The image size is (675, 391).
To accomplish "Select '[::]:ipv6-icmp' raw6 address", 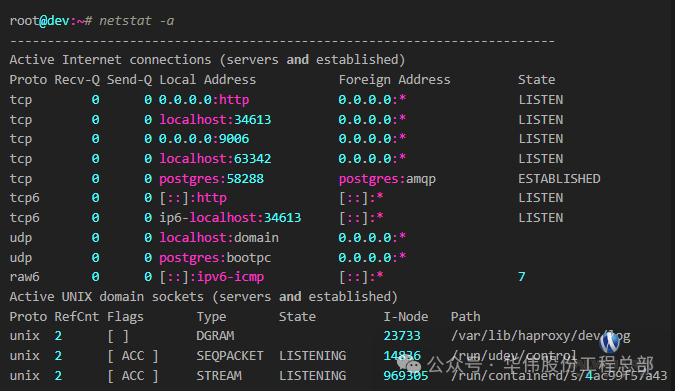I will (x=211, y=277).
